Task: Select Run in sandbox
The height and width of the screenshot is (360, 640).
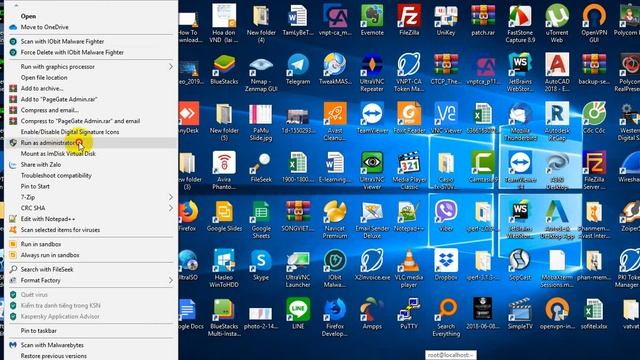Action: (91, 244)
